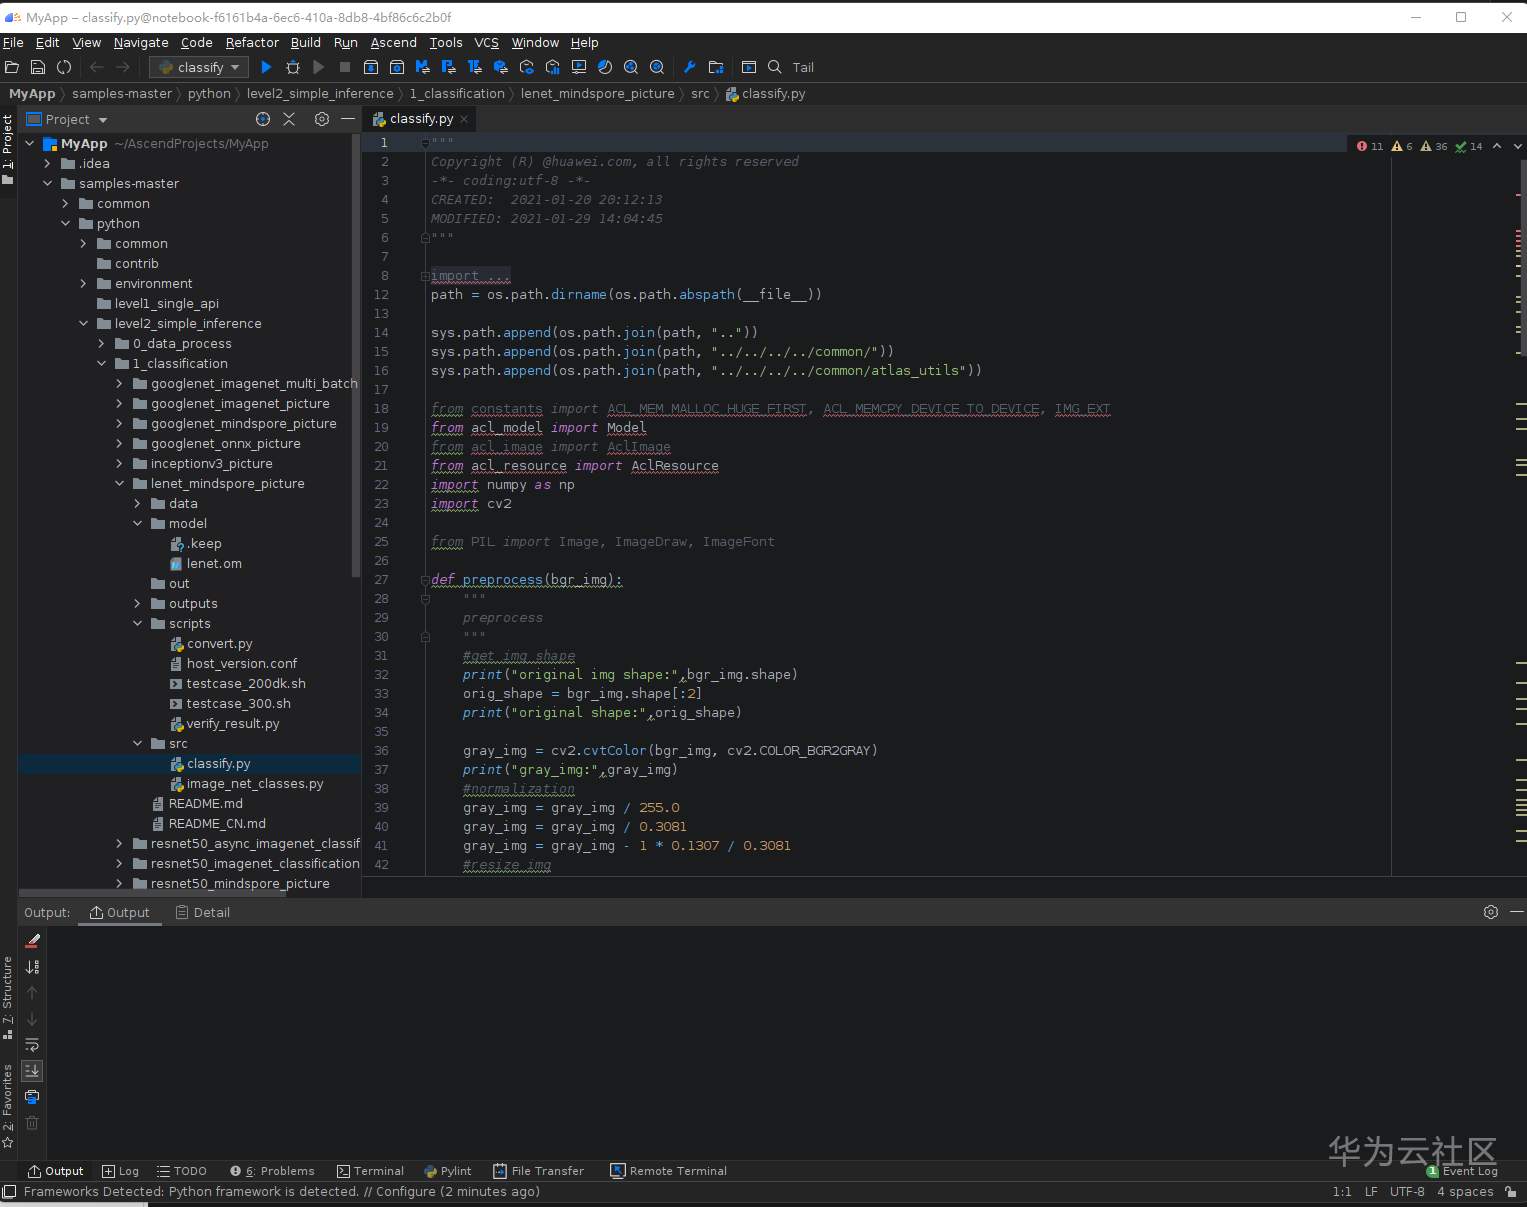The image size is (1527, 1207).
Task: Expand the googlenet_onnx_picture folder
Action: (x=120, y=444)
